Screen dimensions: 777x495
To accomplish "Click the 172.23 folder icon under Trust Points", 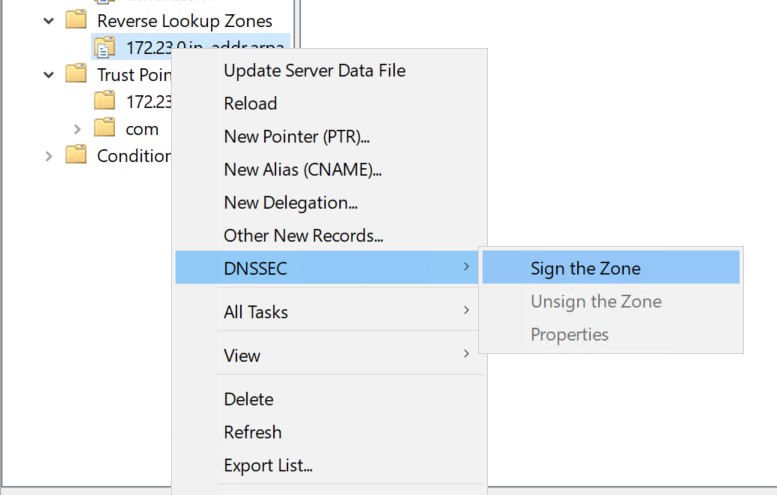I will coord(105,101).
